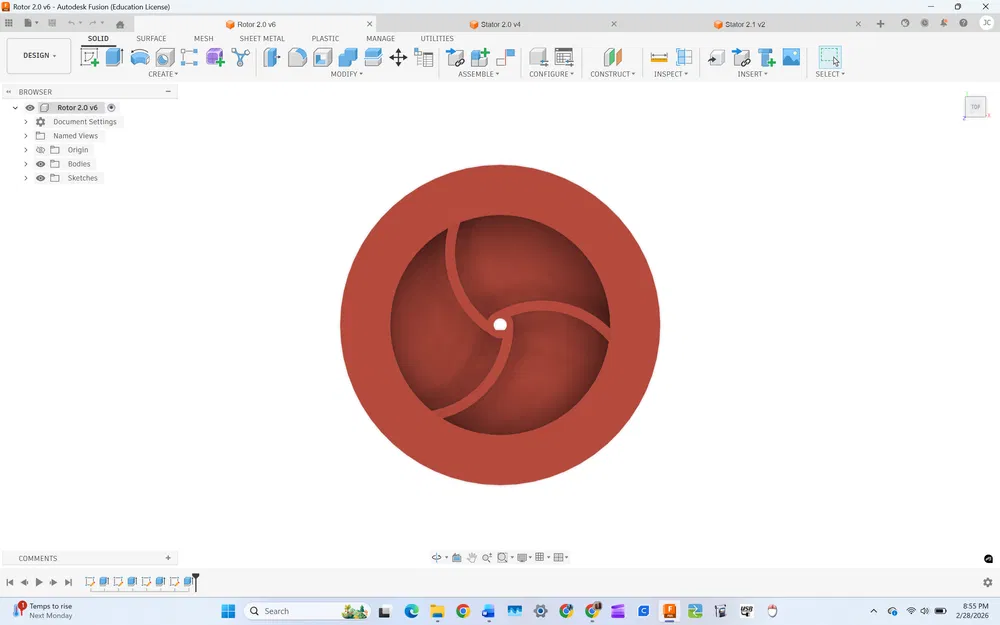Play the timeline history
Viewport: 1000px width, 625px height.
coord(39,582)
